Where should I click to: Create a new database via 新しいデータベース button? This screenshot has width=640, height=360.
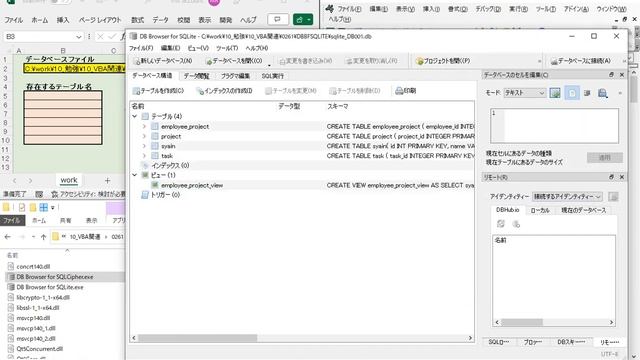[x=162, y=61]
